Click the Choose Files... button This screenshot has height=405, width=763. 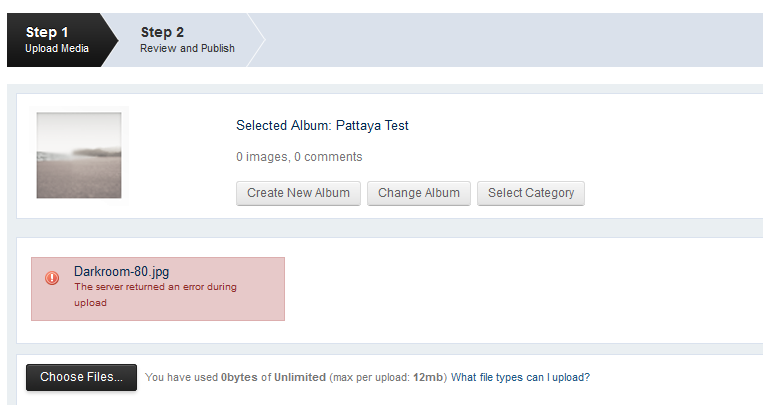click(x=81, y=377)
